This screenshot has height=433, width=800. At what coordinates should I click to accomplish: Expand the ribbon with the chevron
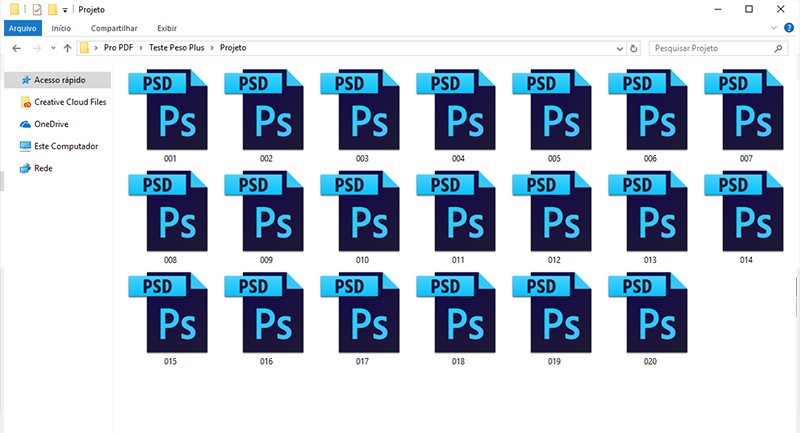coord(774,29)
